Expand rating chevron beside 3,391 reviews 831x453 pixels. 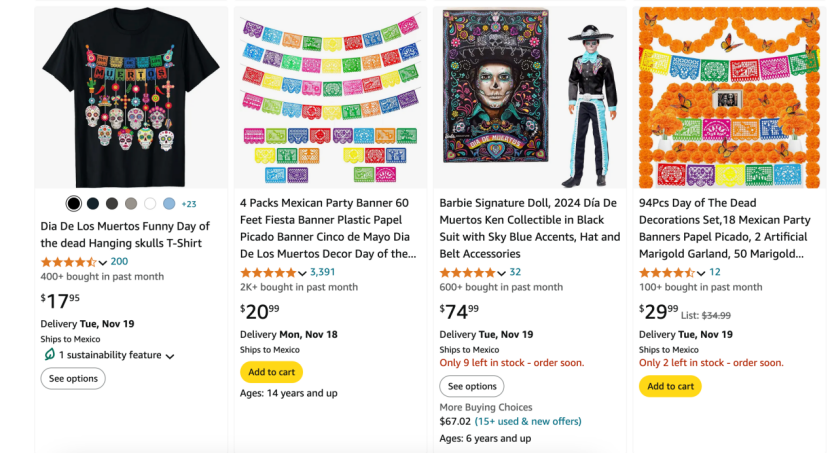click(302, 273)
